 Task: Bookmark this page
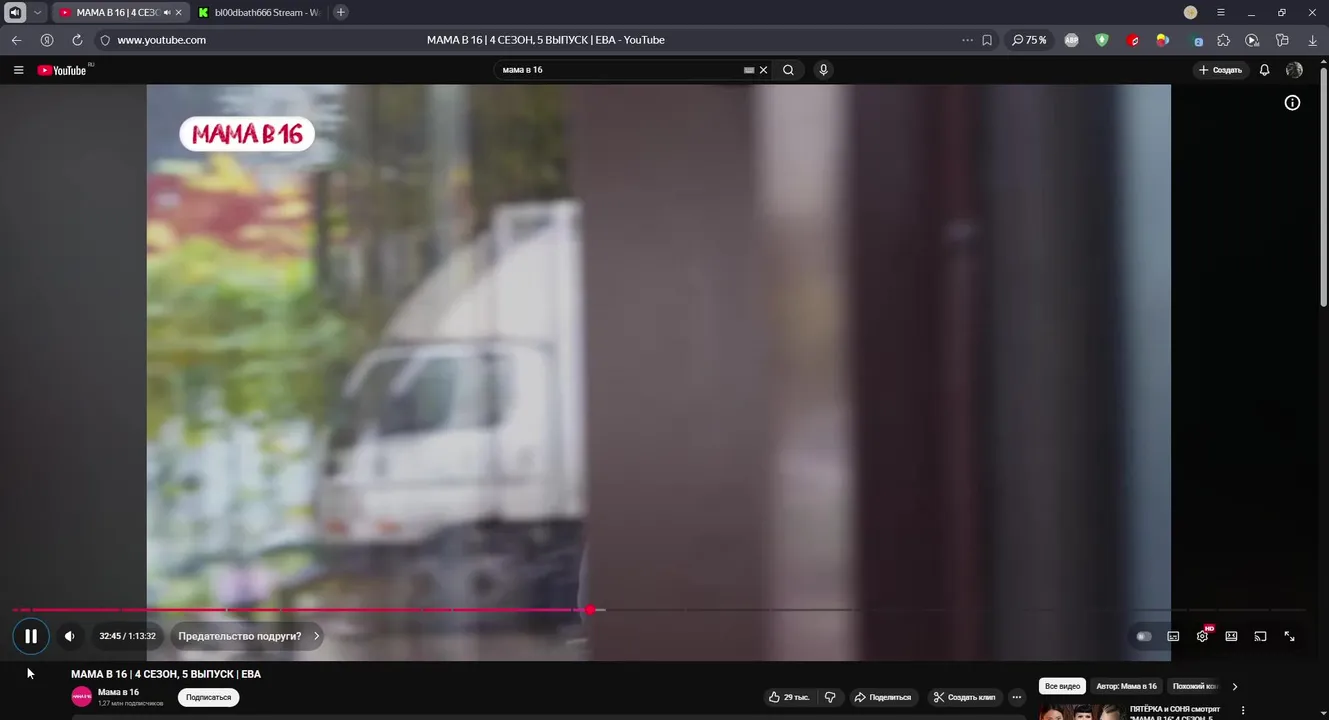click(x=987, y=40)
